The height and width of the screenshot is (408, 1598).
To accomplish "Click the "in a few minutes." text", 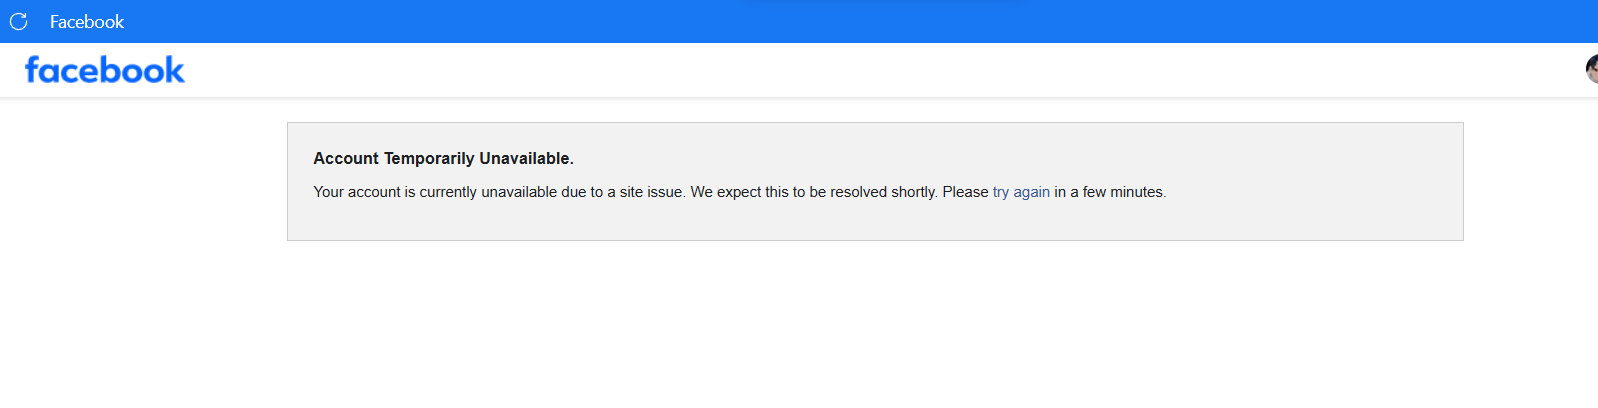I will 1110,192.
